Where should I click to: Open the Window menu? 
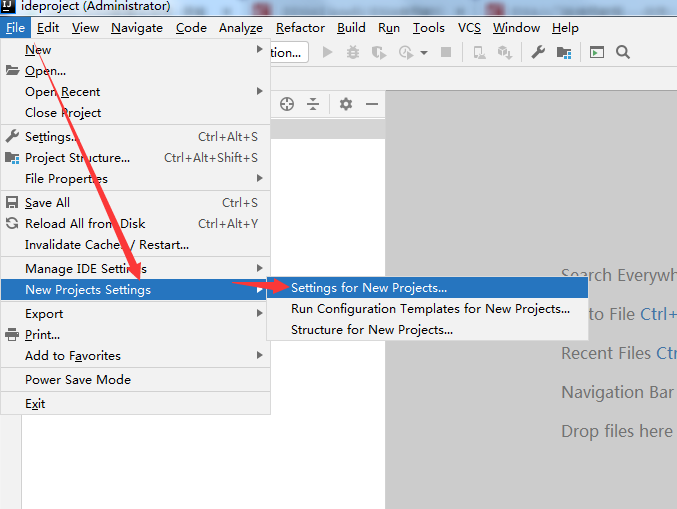click(516, 28)
